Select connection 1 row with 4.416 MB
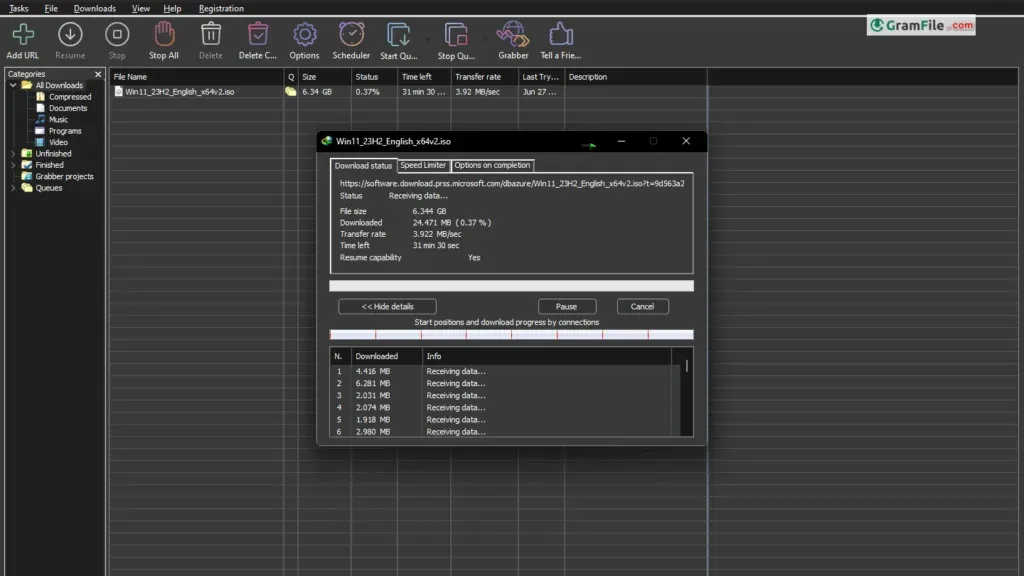1024x576 pixels. coord(501,372)
